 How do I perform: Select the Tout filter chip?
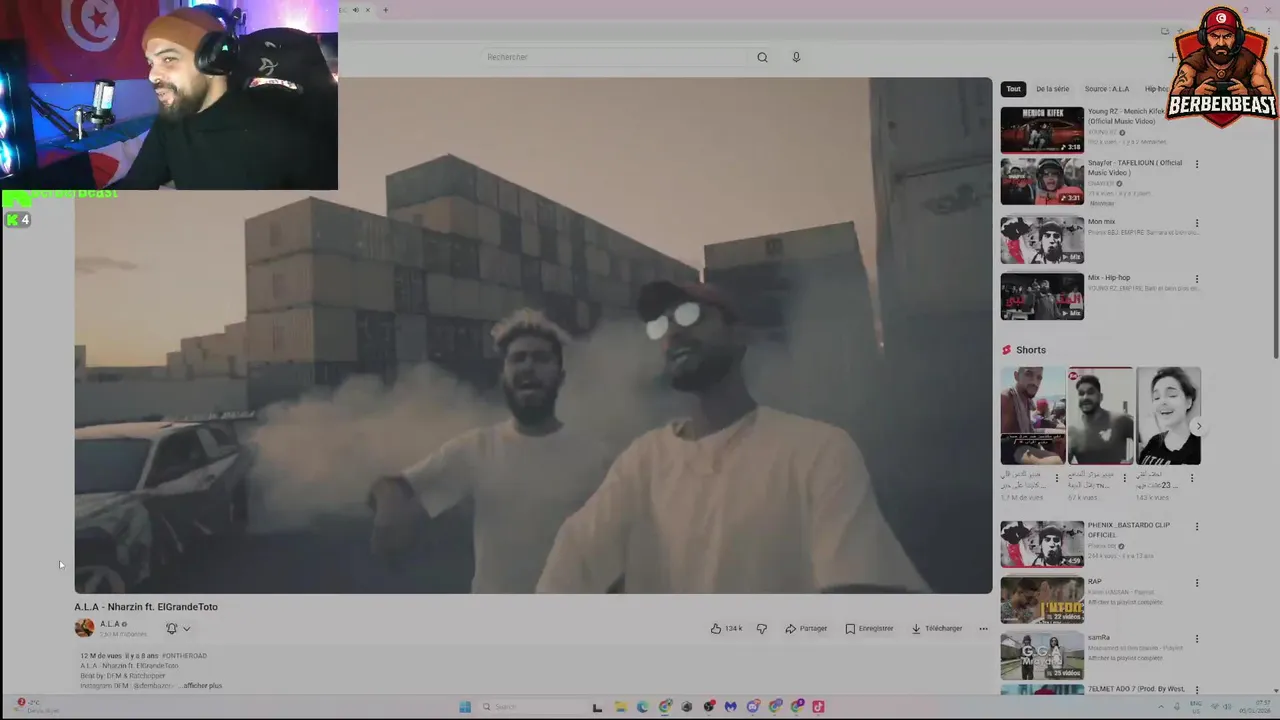pos(1013,89)
